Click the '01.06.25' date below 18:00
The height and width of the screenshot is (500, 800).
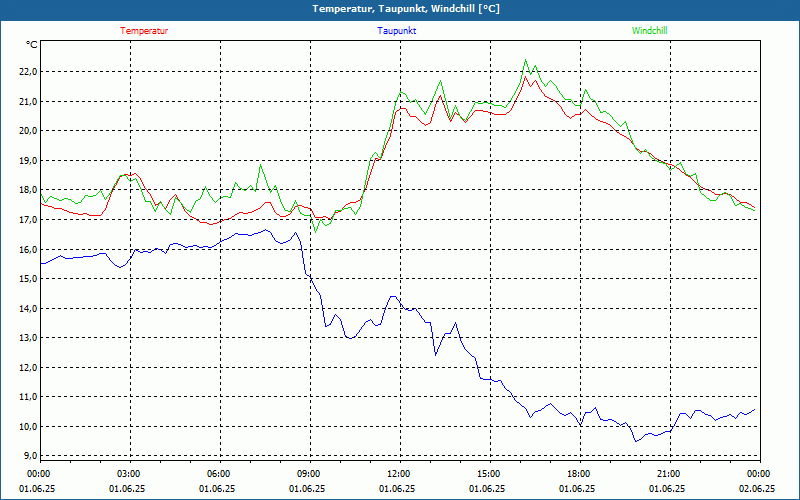tap(577, 489)
